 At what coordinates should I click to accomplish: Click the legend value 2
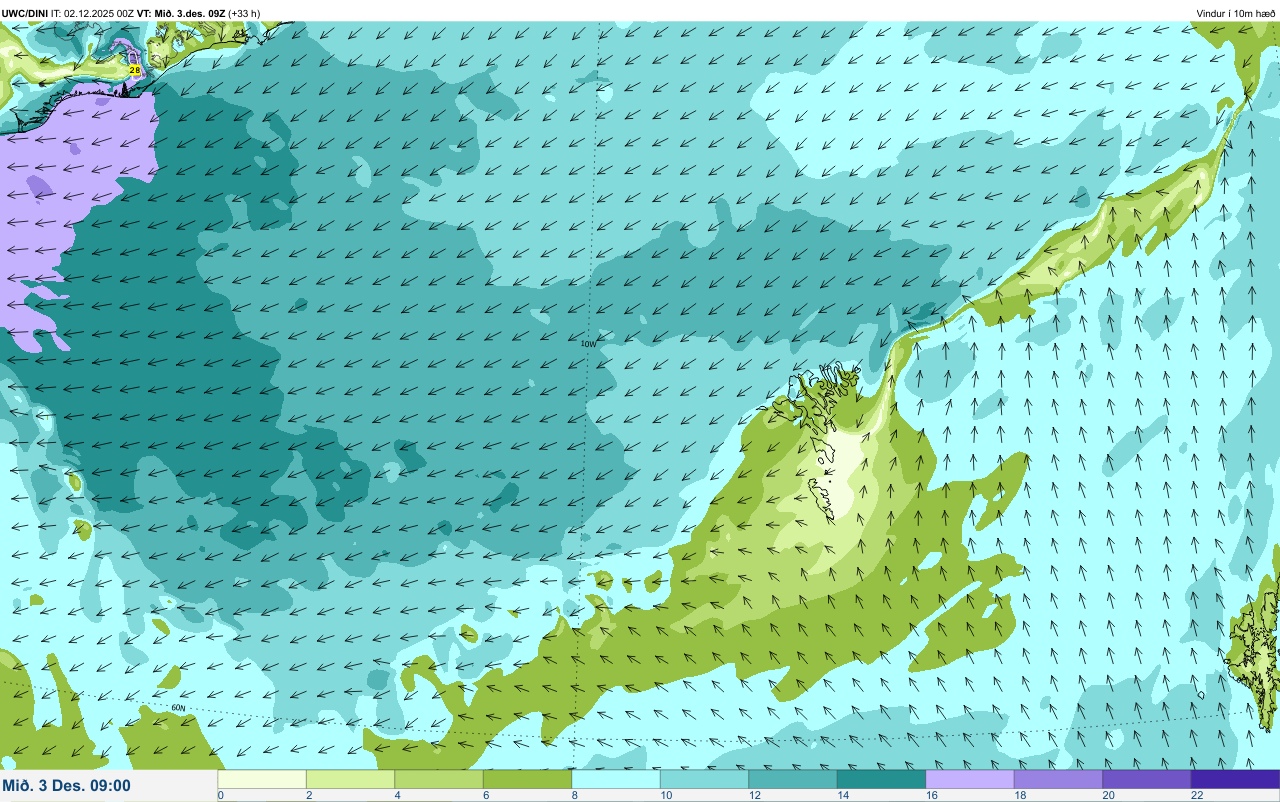coord(309,796)
